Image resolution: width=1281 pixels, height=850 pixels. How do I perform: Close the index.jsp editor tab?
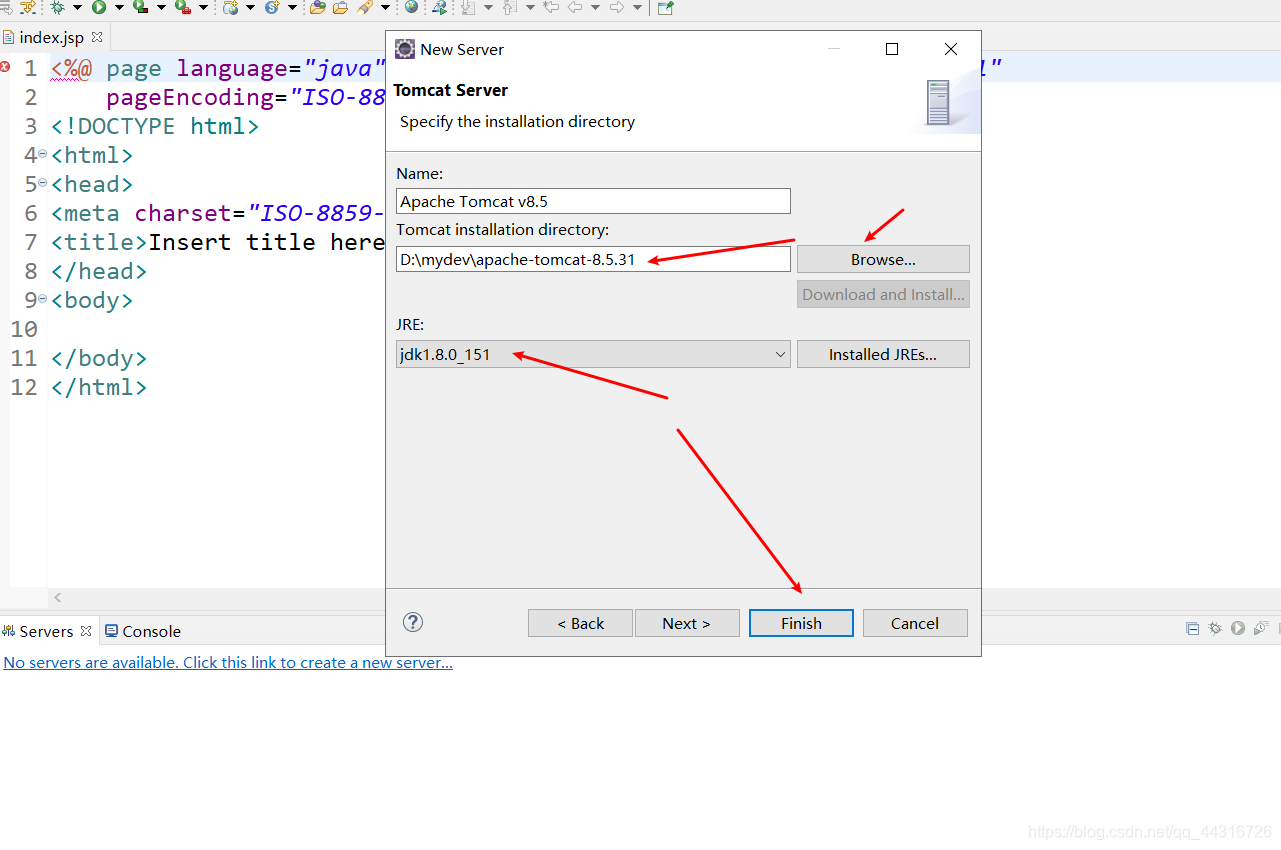click(97, 37)
